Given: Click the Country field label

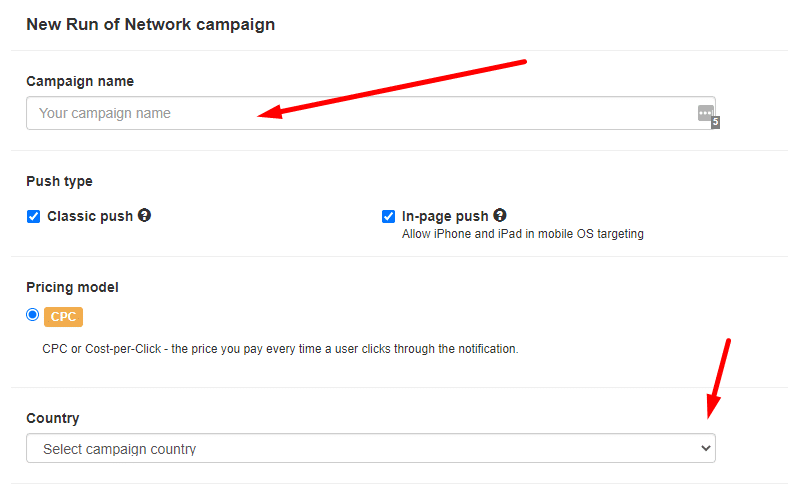Looking at the screenshot, I should tap(53, 418).
